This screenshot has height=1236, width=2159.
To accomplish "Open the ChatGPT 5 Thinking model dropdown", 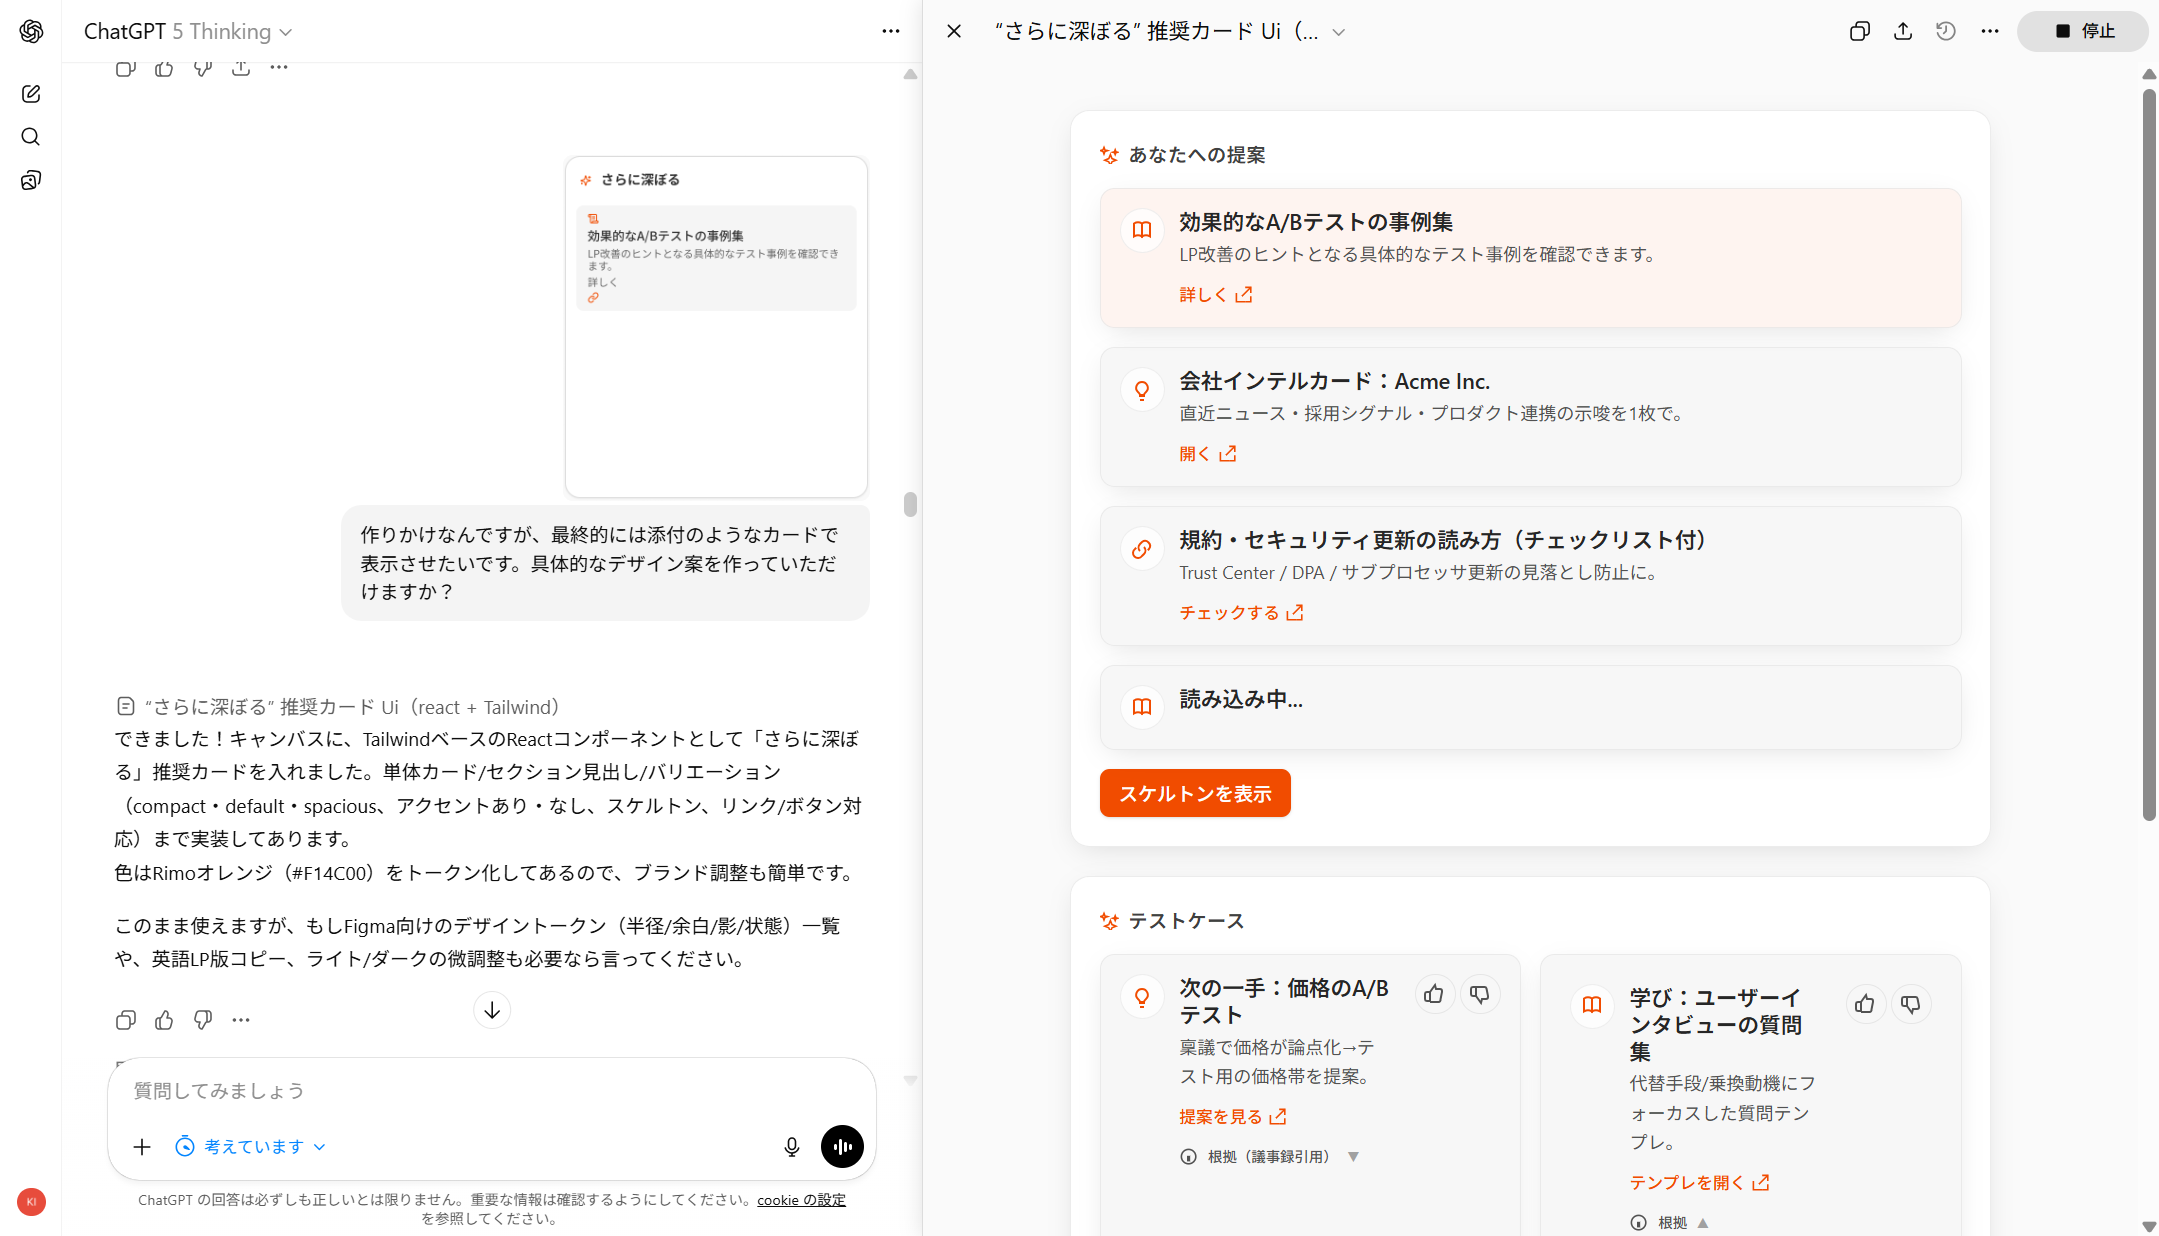I will point(188,32).
